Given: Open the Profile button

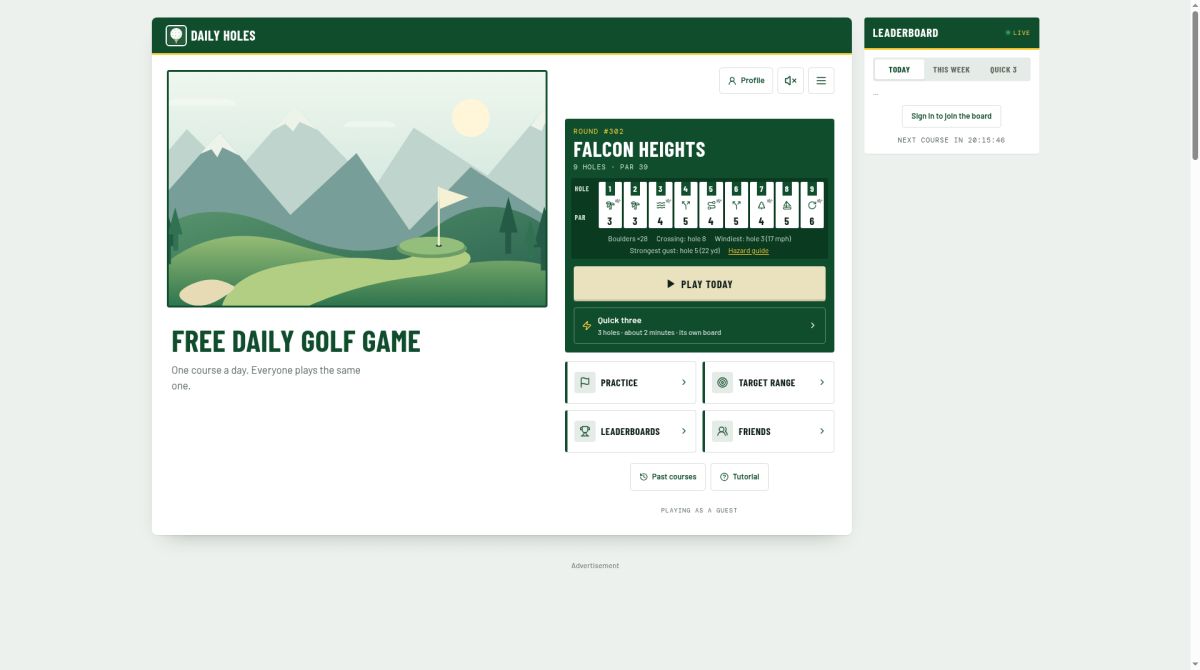Looking at the screenshot, I should point(746,81).
